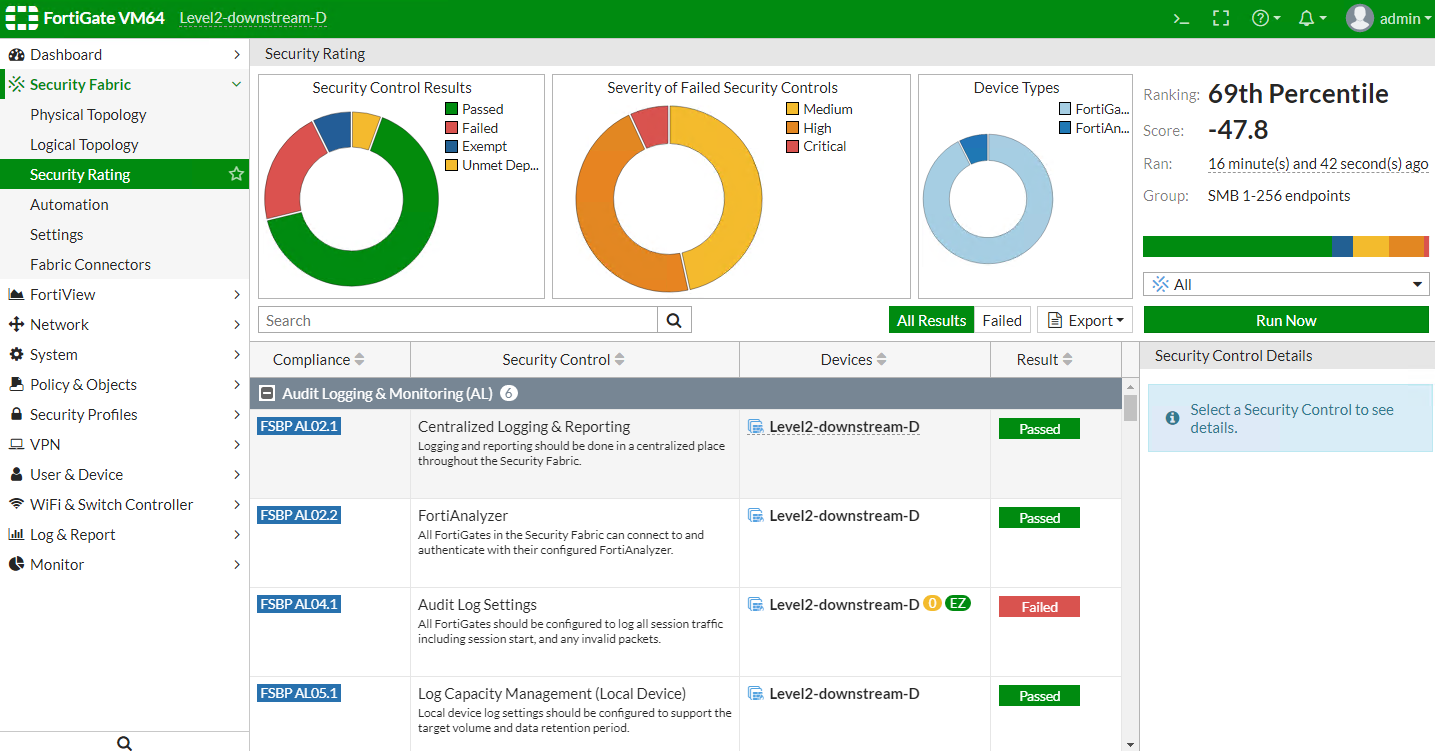This screenshot has width=1436, height=751.
Task: Open Automation page
Action: click(69, 205)
